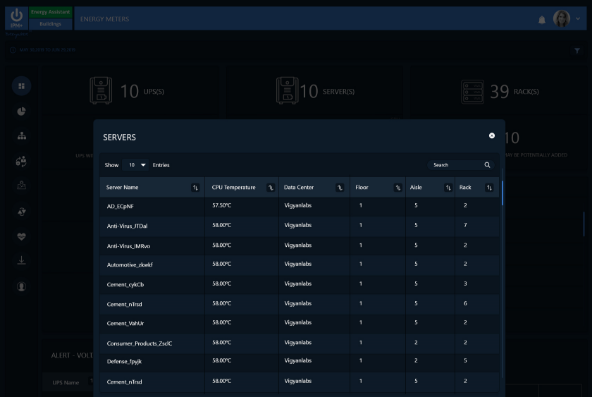
Task: Click the ENERGY METERS header title
Action: pyautogui.click(x=105, y=19)
